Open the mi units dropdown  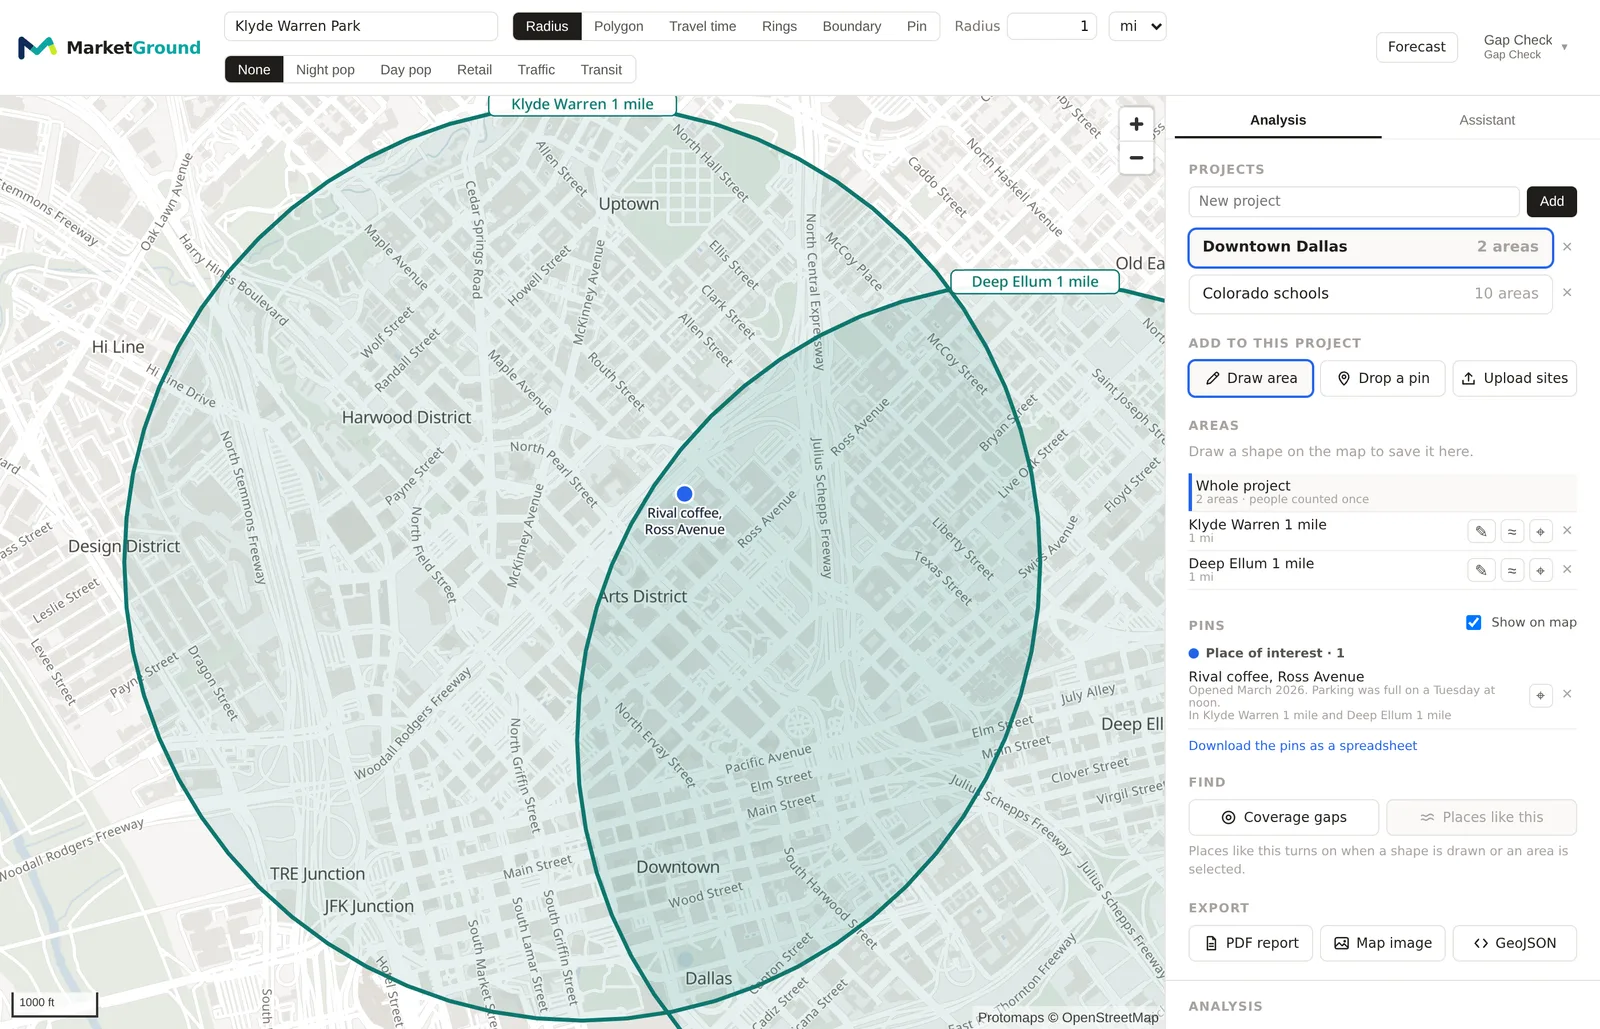(1138, 26)
